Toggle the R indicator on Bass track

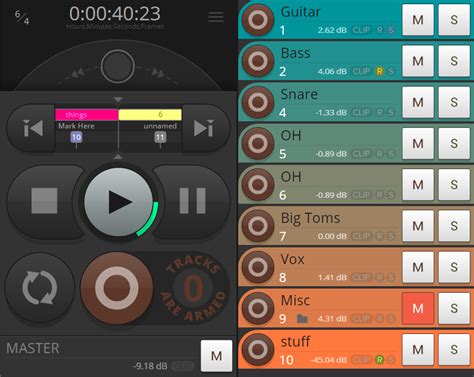pyautogui.click(x=379, y=71)
